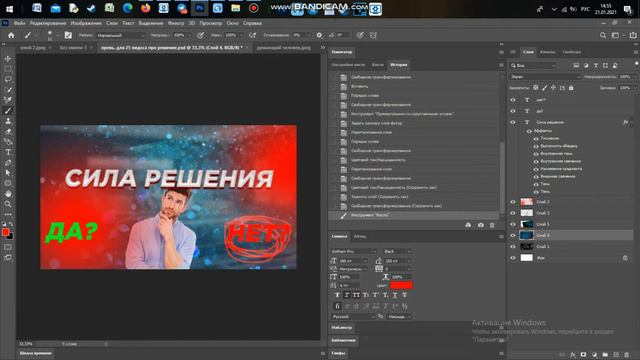Screen dimensions: 640x360
Task: Open the layer blending mode dropdown
Action: tap(544, 77)
